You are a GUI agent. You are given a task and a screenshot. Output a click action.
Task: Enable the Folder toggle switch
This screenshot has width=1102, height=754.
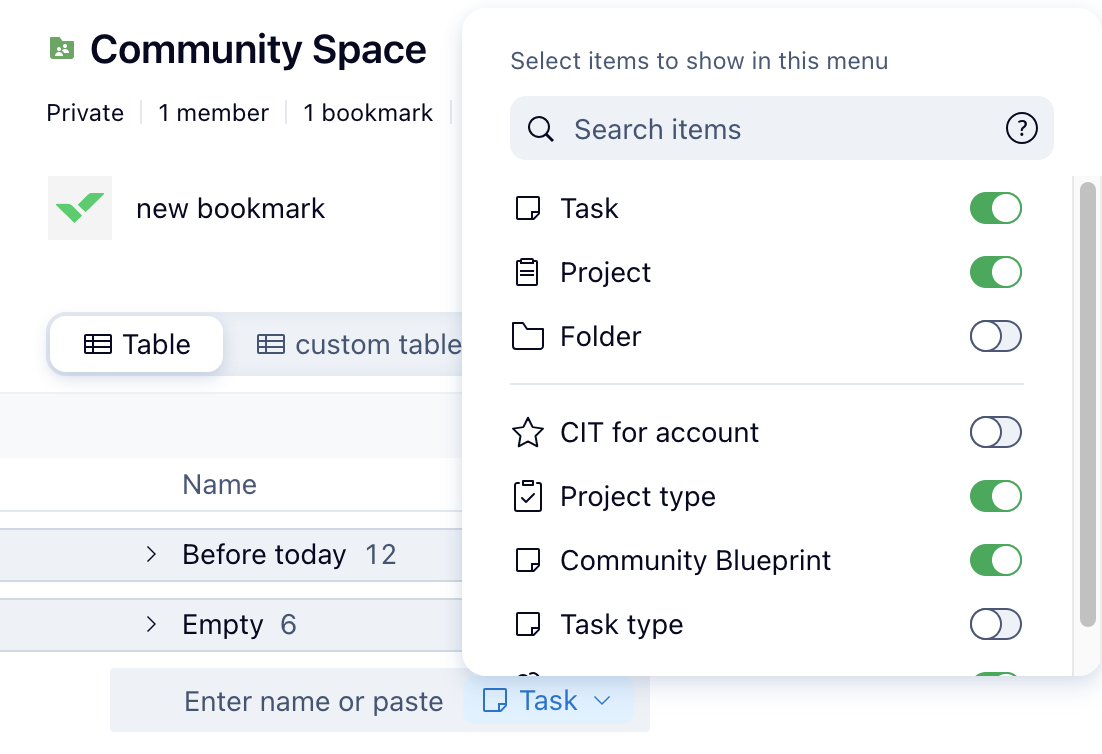pyautogui.click(x=995, y=337)
